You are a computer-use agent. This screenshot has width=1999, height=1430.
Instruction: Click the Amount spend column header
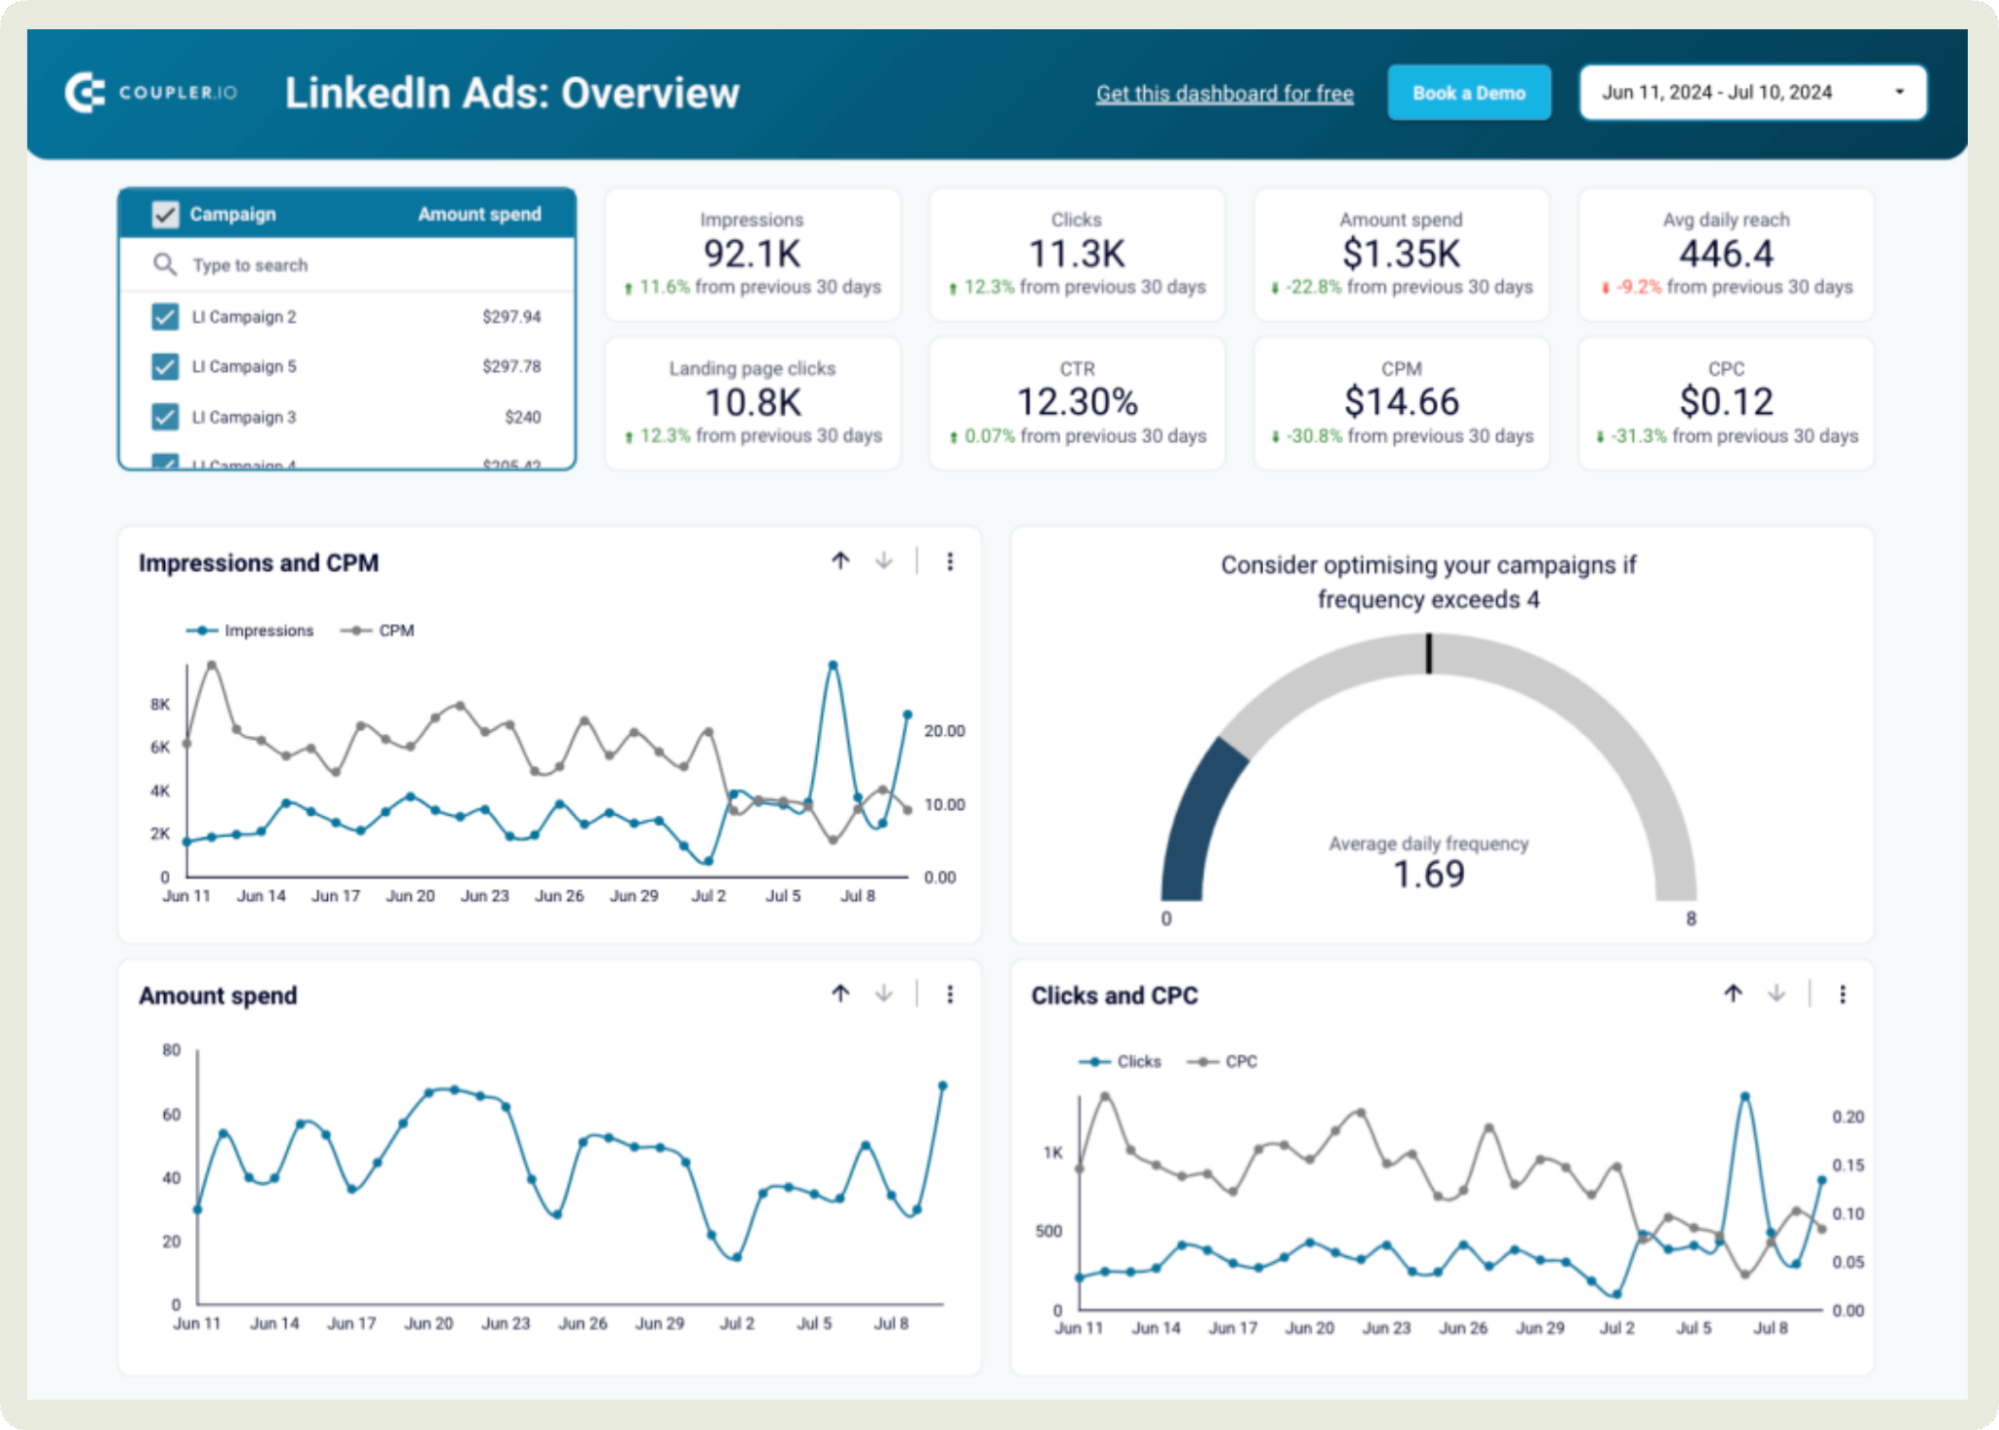click(x=479, y=213)
